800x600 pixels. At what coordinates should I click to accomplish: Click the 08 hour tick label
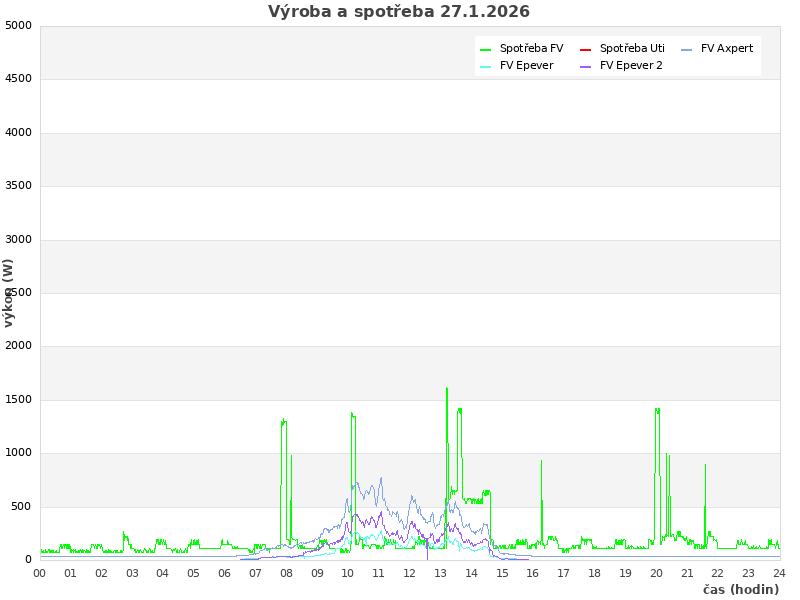pos(286,573)
